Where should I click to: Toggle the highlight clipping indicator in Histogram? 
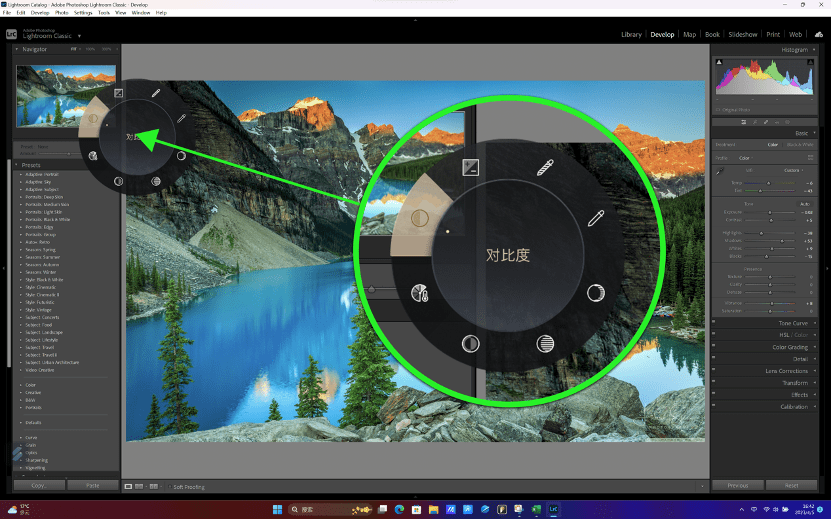click(x=810, y=62)
